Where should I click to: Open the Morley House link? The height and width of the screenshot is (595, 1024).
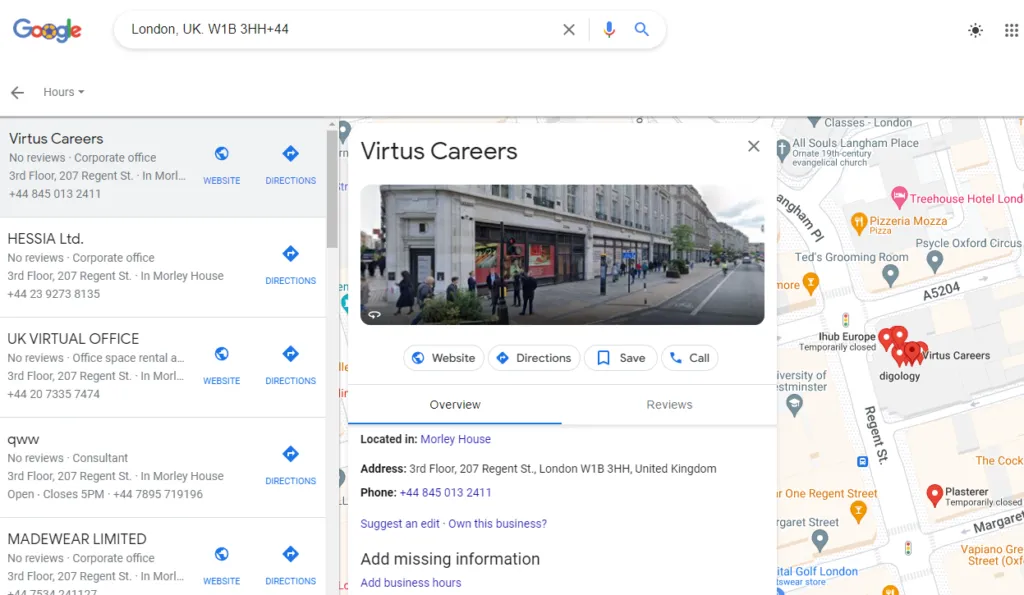(x=455, y=439)
